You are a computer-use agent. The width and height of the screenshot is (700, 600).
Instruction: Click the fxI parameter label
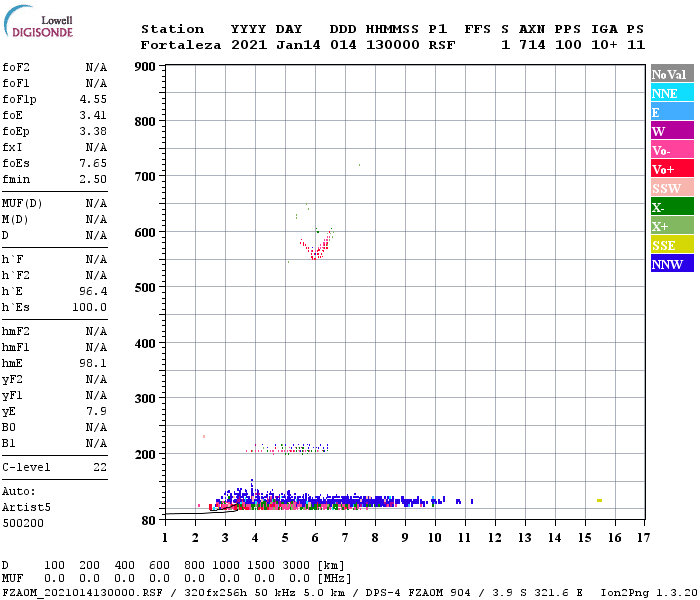12,147
